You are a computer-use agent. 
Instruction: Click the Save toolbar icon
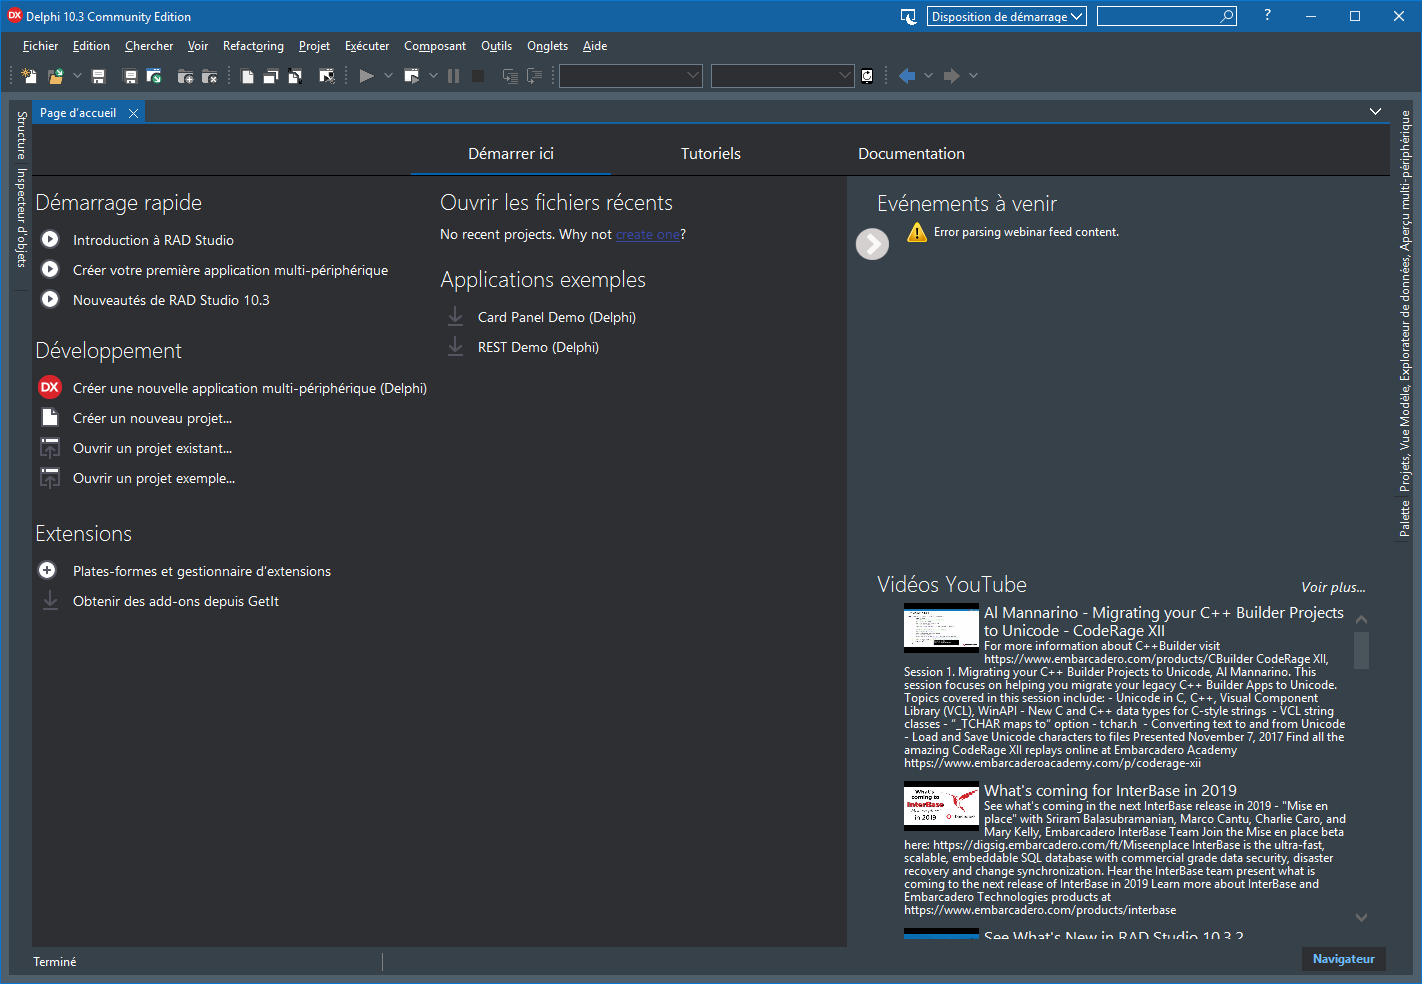coord(98,76)
